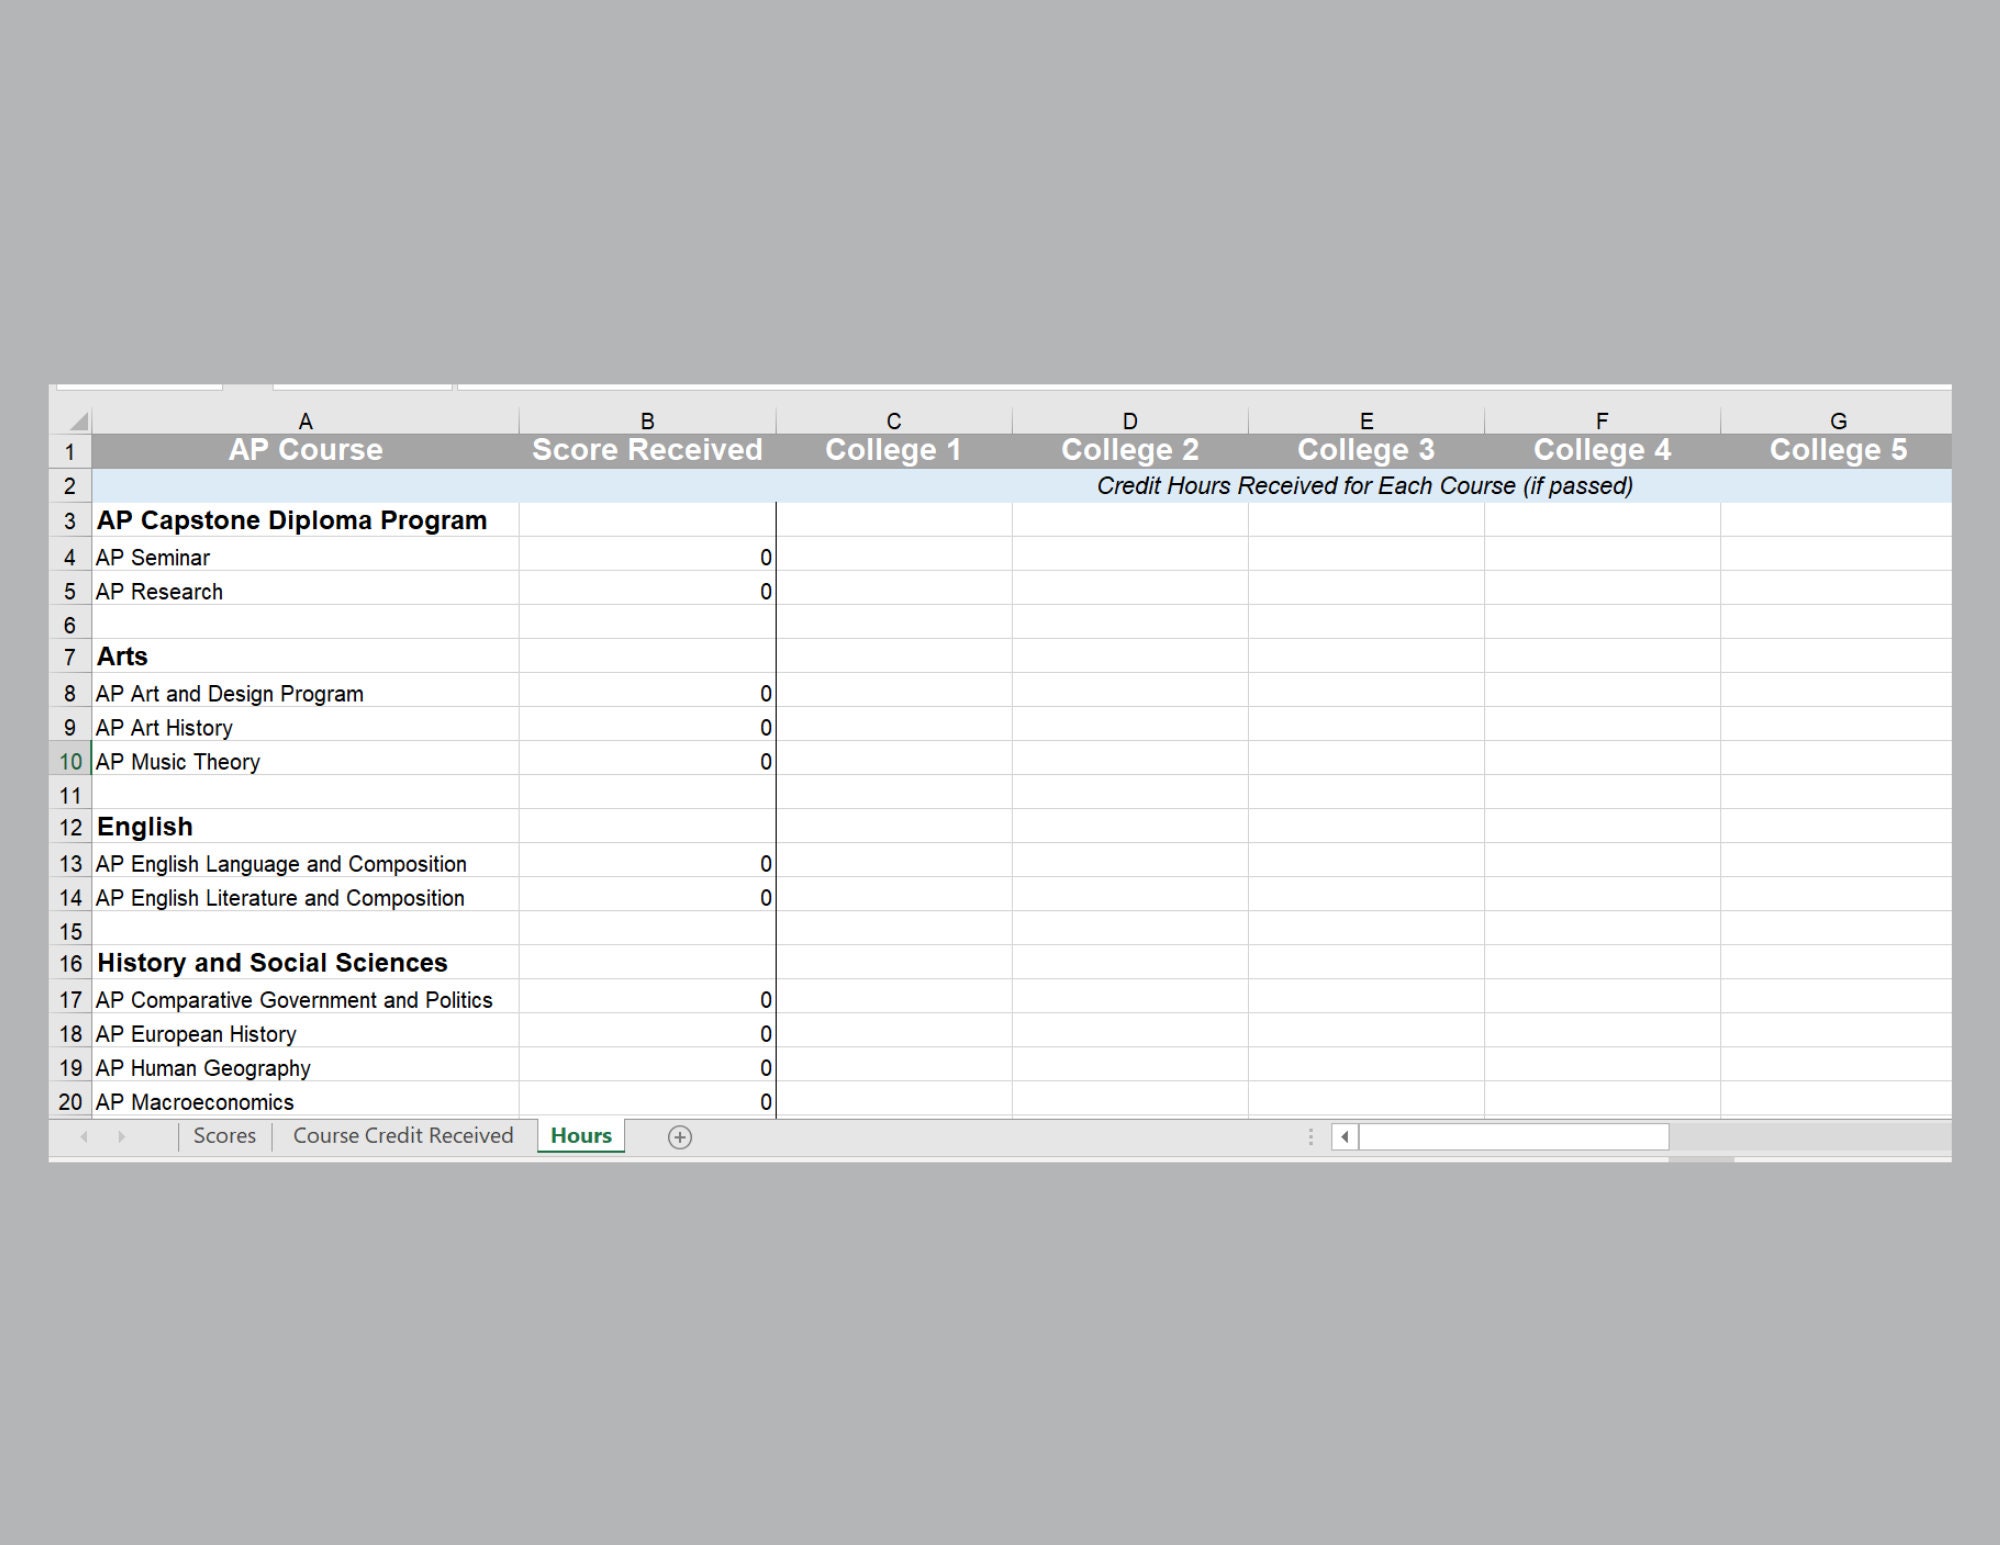This screenshot has height=1545, width=2000.
Task: Select column A by its header
Action: point(304,420)
